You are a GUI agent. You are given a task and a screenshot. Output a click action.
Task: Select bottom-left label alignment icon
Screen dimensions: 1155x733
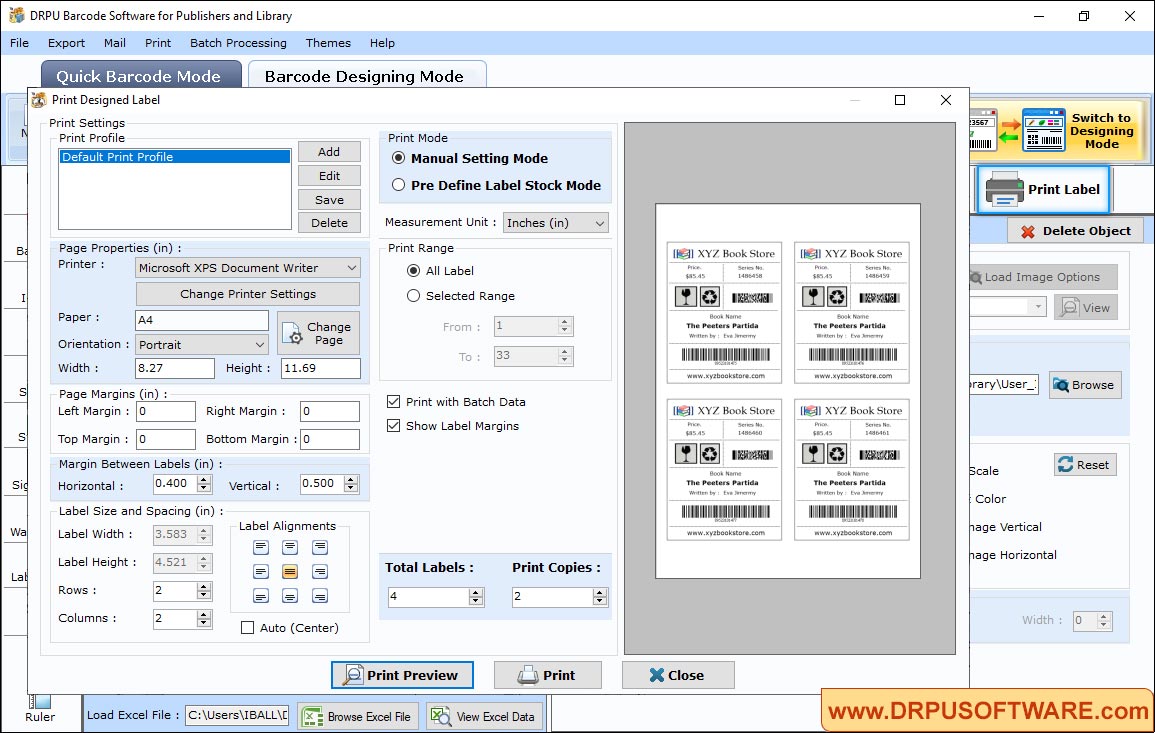pos(261,596)
